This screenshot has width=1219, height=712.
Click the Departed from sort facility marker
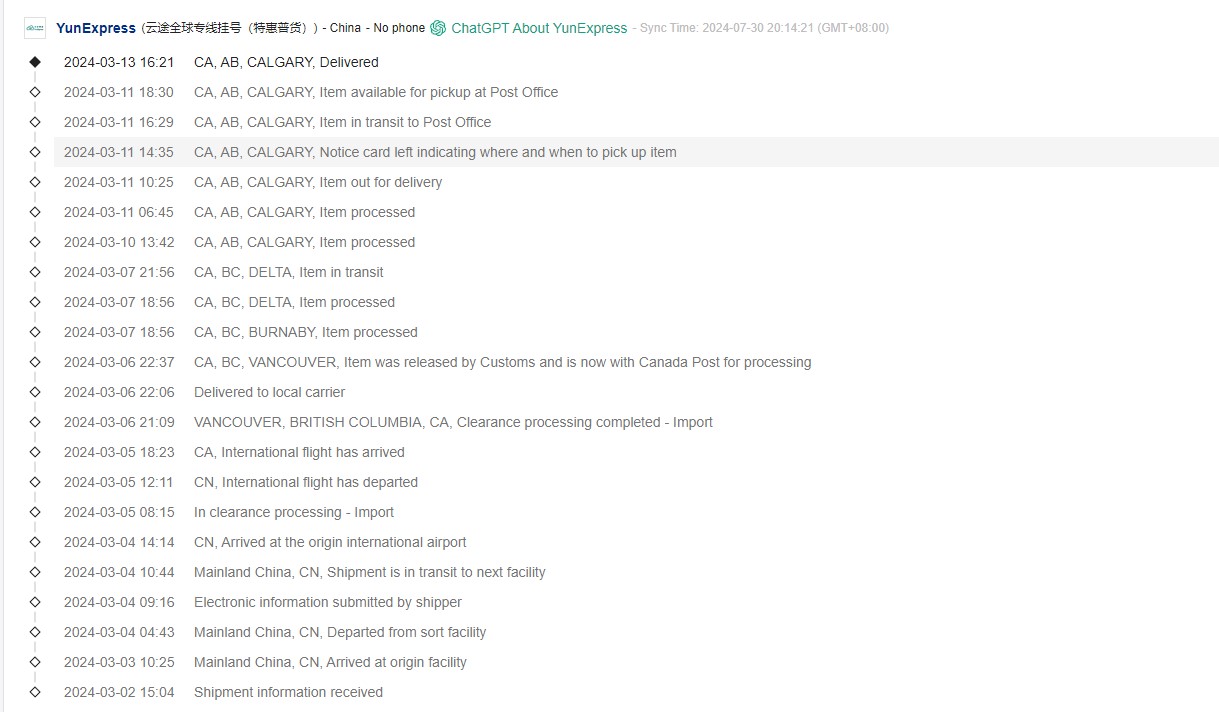coord(35,632)
